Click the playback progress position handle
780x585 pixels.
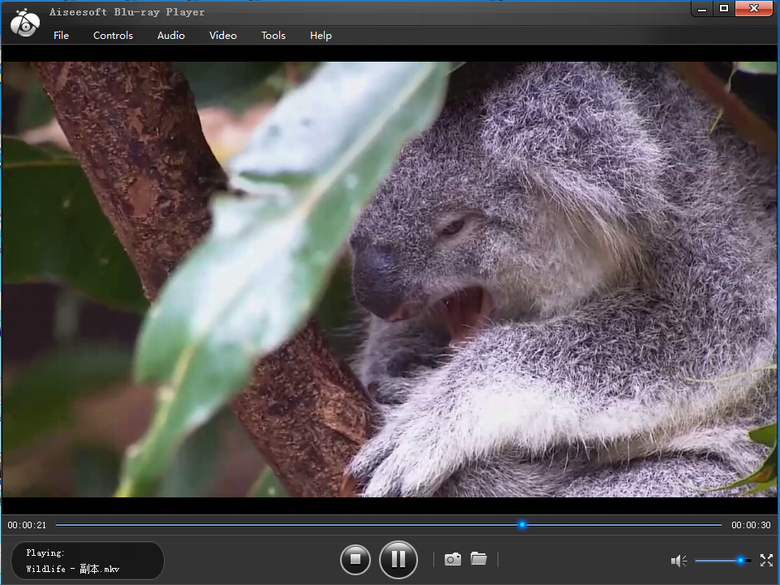point(522,524)
